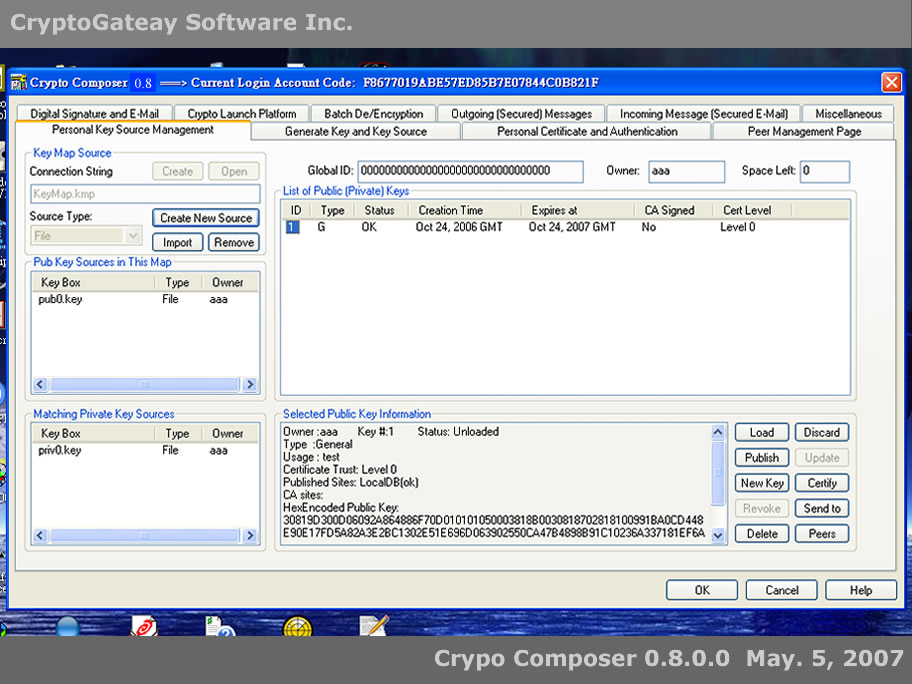
Task: Go to Outgoing (Secured) Messages tab
Action: pyautogui.click(x=521, y=113)
